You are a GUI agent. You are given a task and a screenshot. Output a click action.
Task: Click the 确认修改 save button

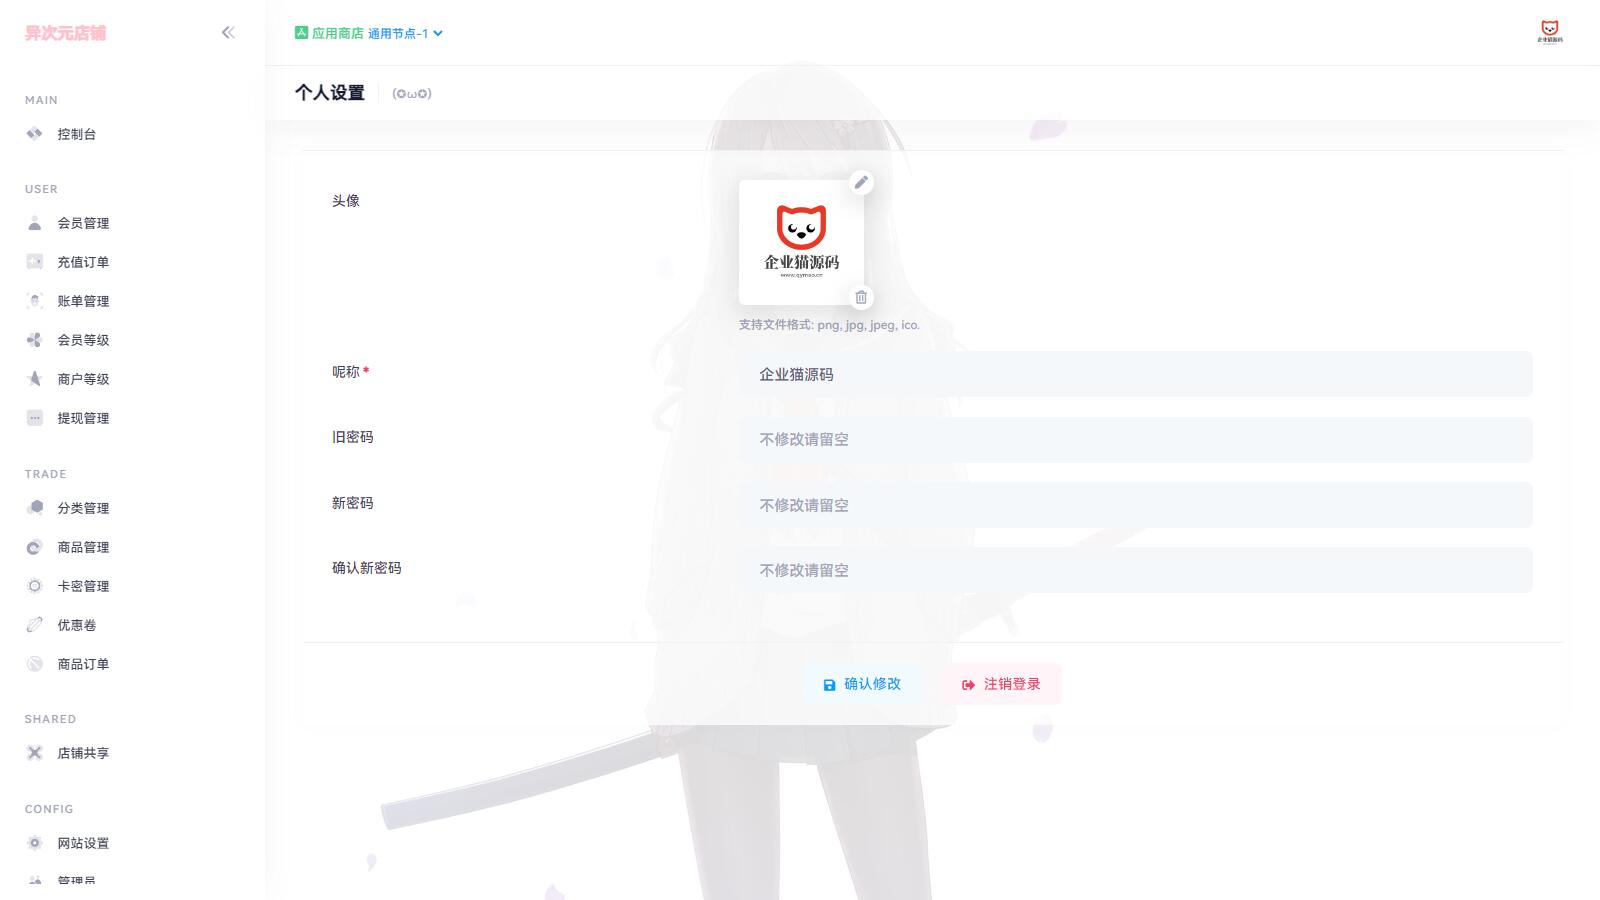[x=862, y=684]
